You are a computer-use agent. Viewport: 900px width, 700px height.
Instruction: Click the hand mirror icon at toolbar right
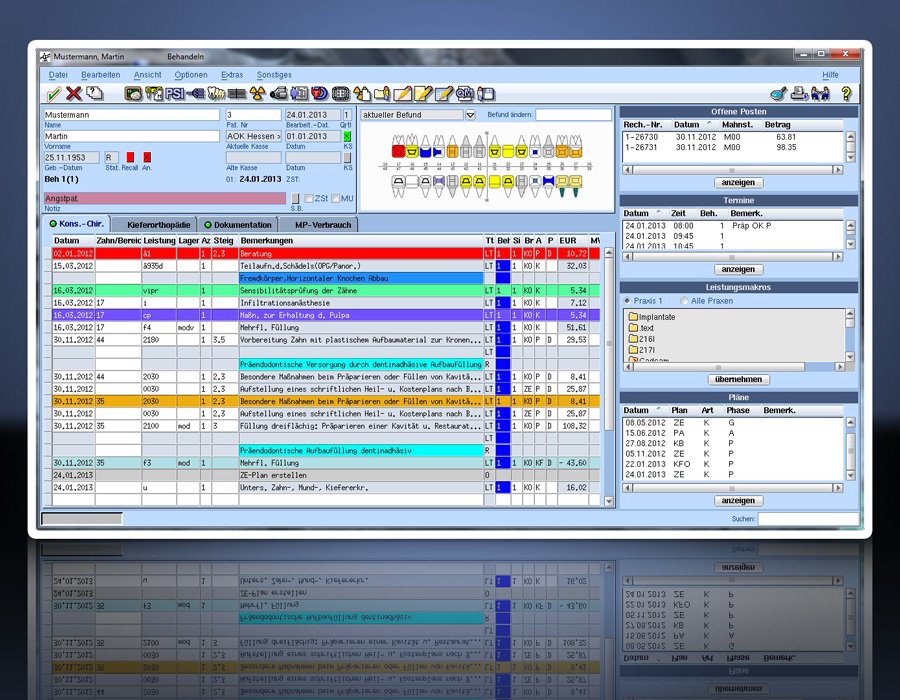coord(778,94)
